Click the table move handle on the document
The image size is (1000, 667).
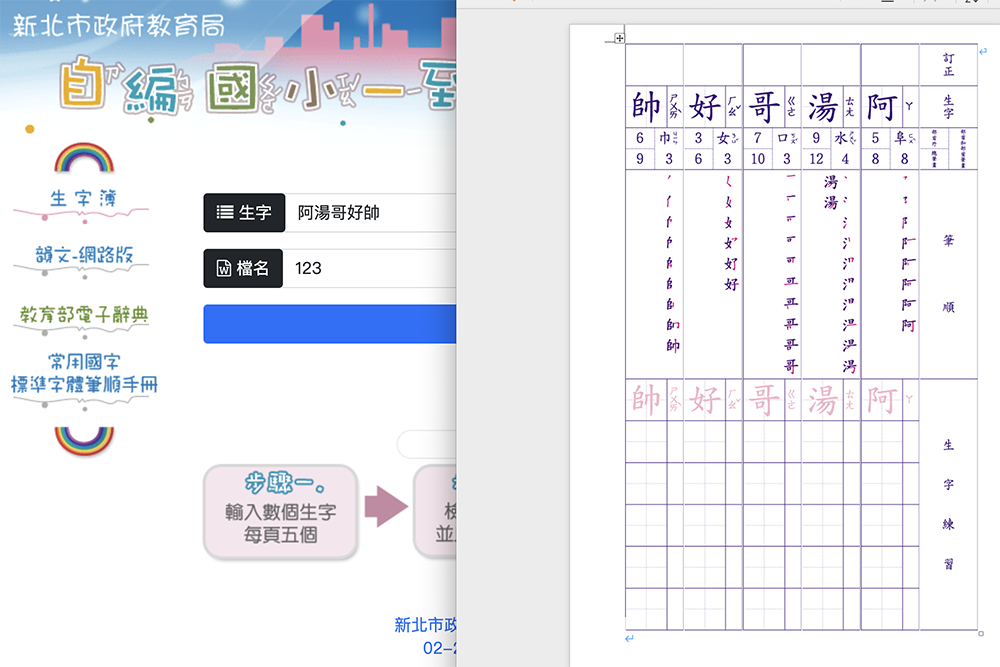point(619,38)
